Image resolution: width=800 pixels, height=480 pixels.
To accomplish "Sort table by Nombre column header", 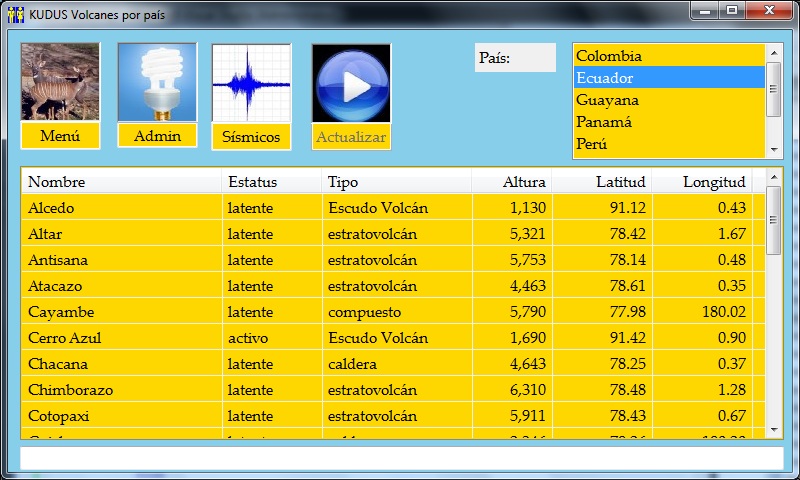I will [x=120, y=182].
